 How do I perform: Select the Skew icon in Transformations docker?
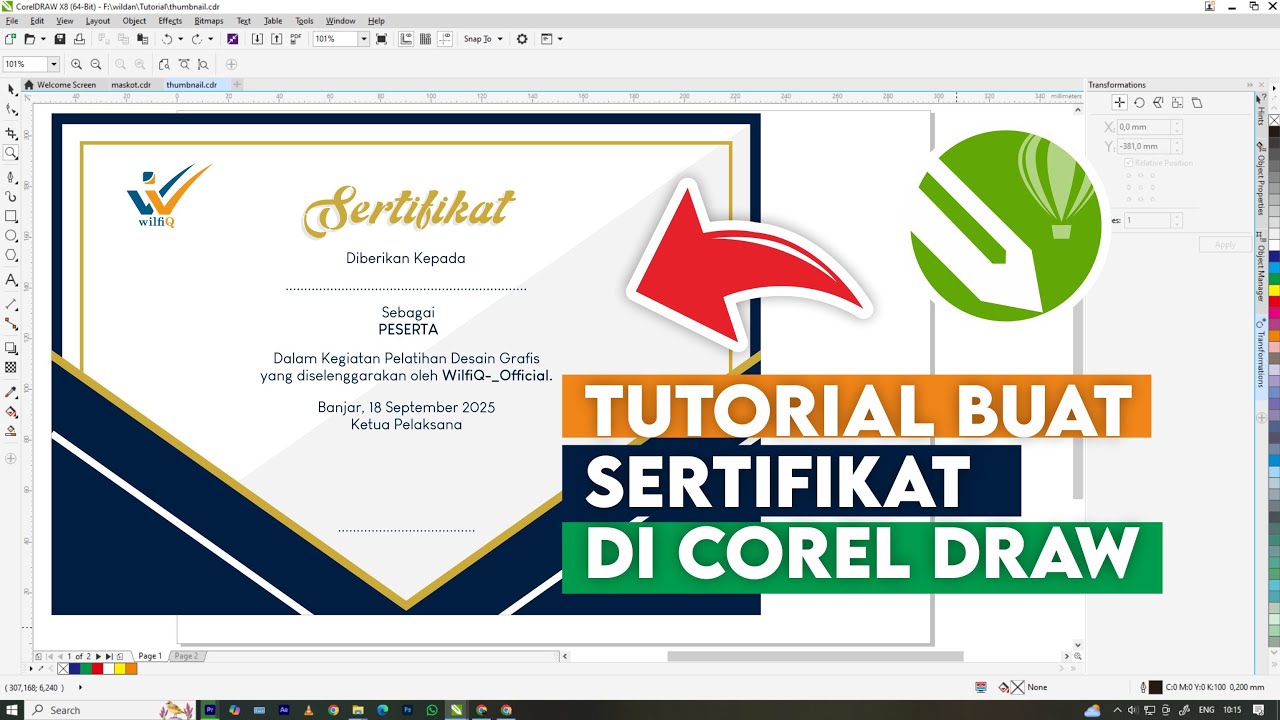[x=1196, y=102]
